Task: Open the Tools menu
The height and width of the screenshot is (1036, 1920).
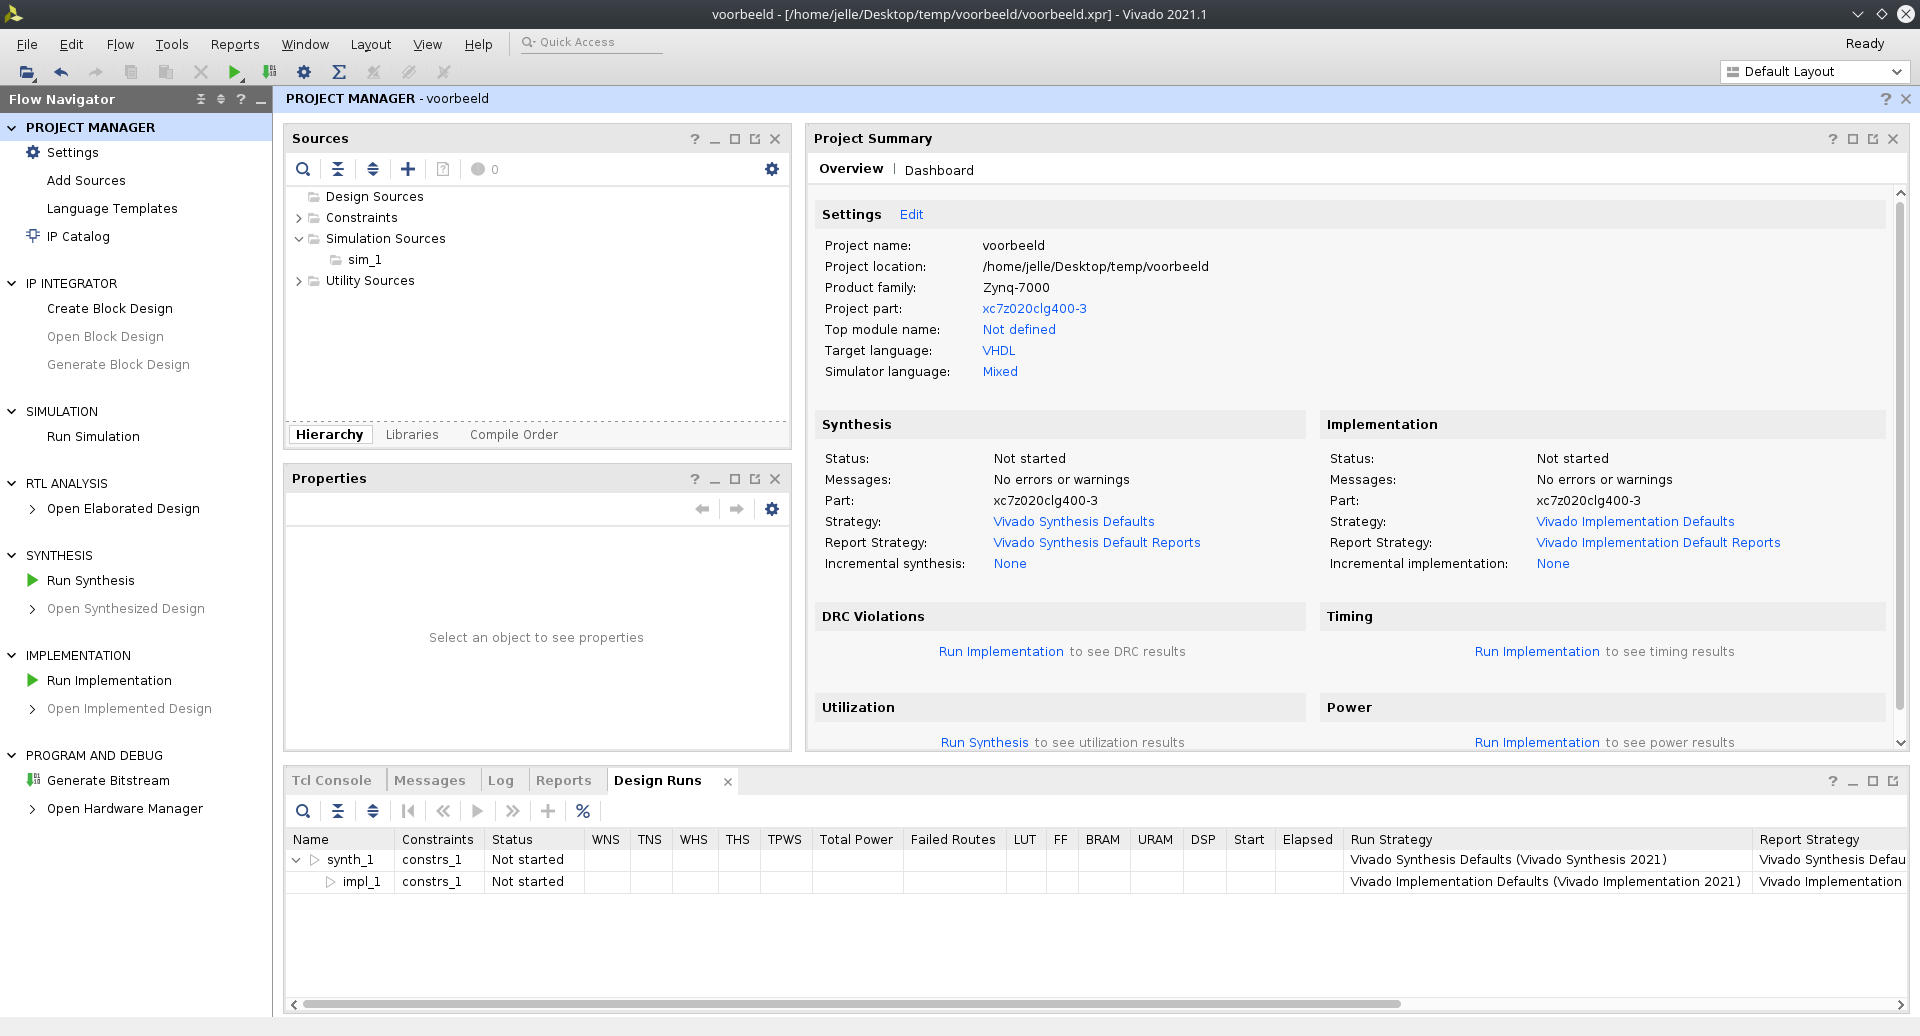Action: [x=172, y=44]
